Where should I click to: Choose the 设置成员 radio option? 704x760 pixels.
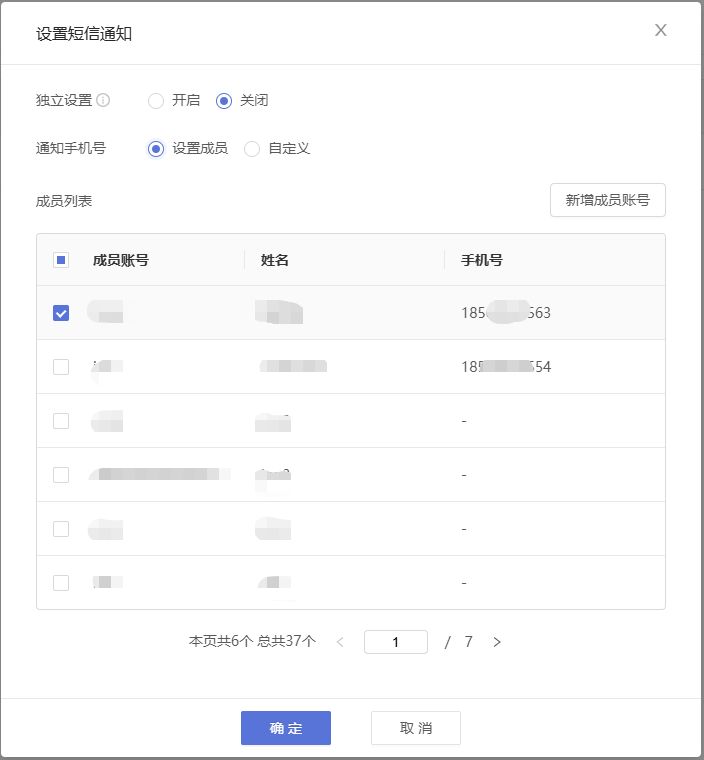click(x=156, y=149)
